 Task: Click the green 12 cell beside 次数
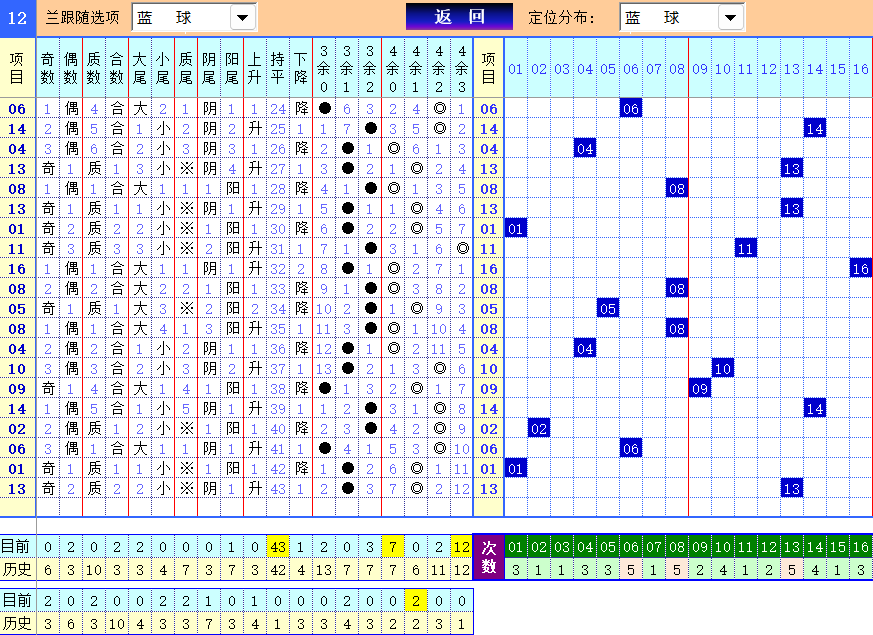pyautogui.click(x=769, y=547)
